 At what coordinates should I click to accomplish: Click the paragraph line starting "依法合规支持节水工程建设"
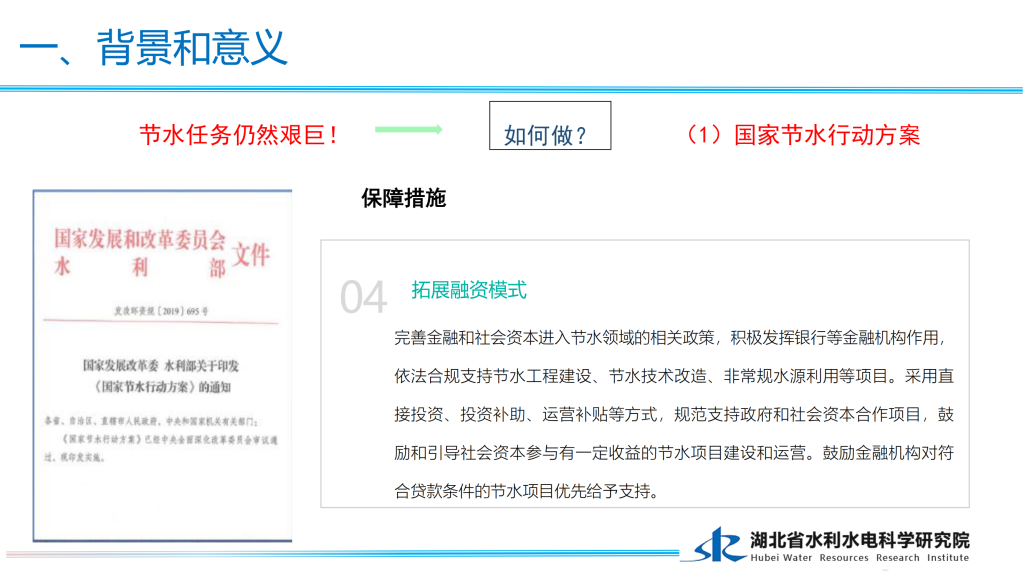tap(674, 376)
